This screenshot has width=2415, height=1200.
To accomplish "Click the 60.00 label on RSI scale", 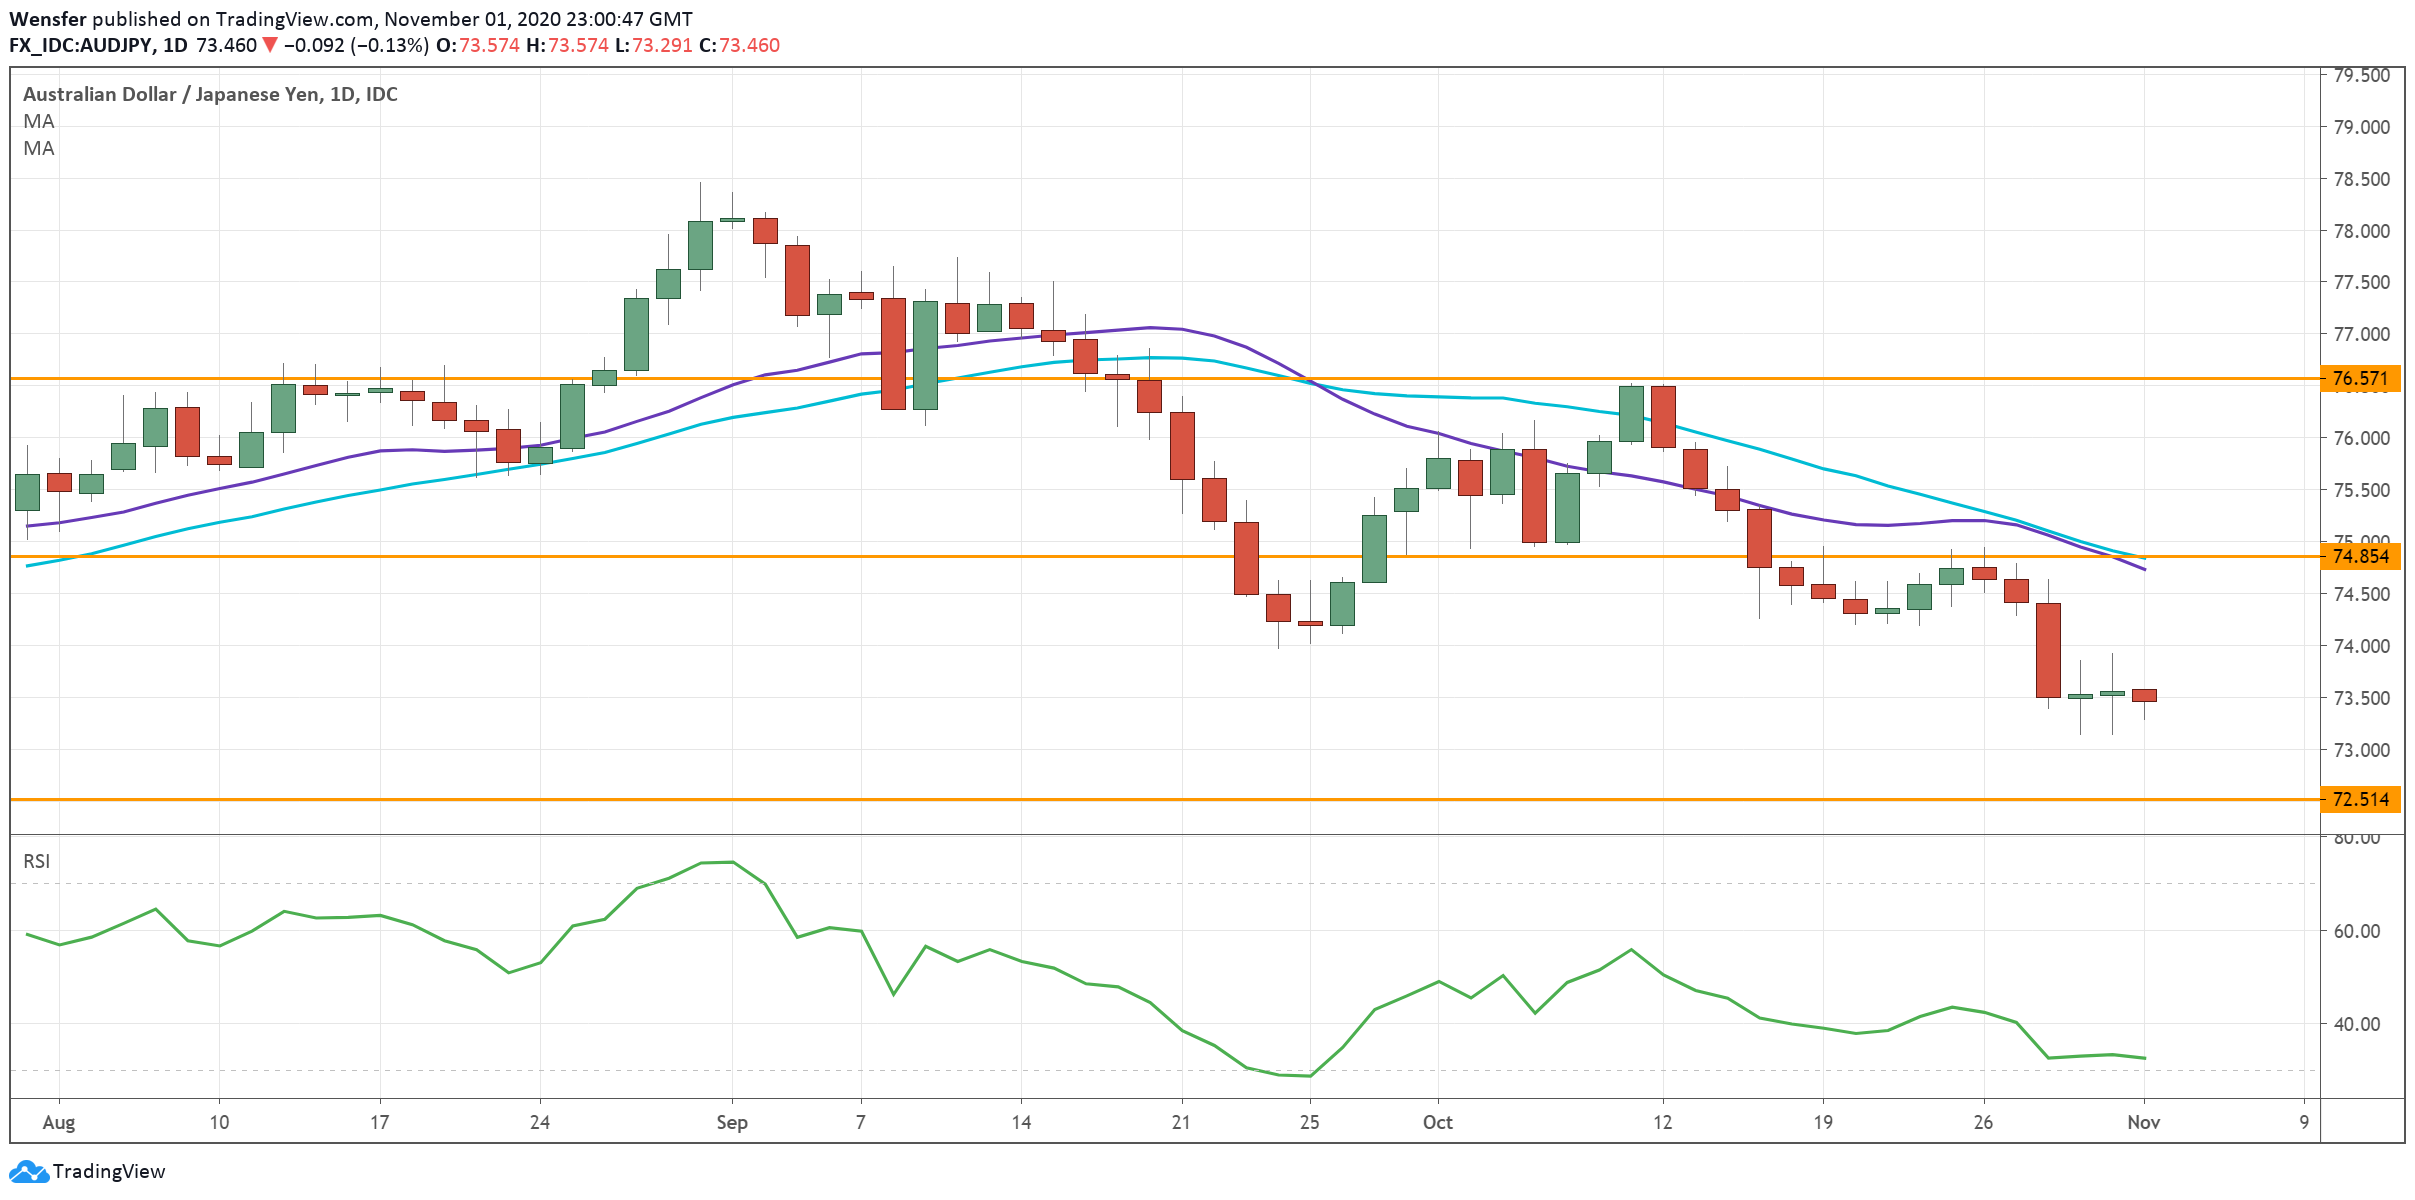I will pyautogui.click(x=2356, y=931).
